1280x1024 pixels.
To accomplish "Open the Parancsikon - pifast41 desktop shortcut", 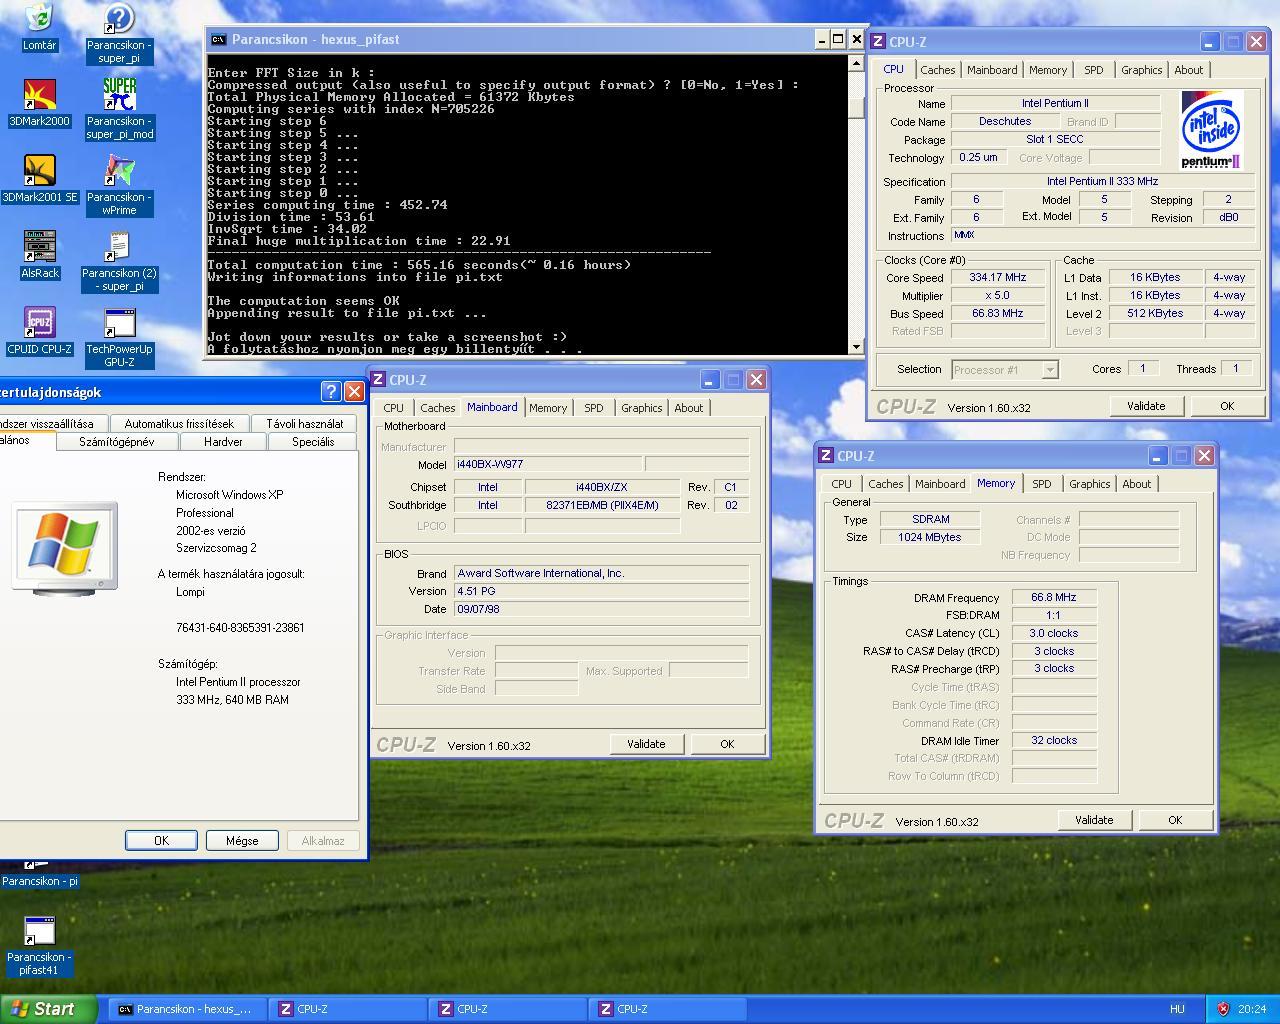I will (x=39, y=945).
